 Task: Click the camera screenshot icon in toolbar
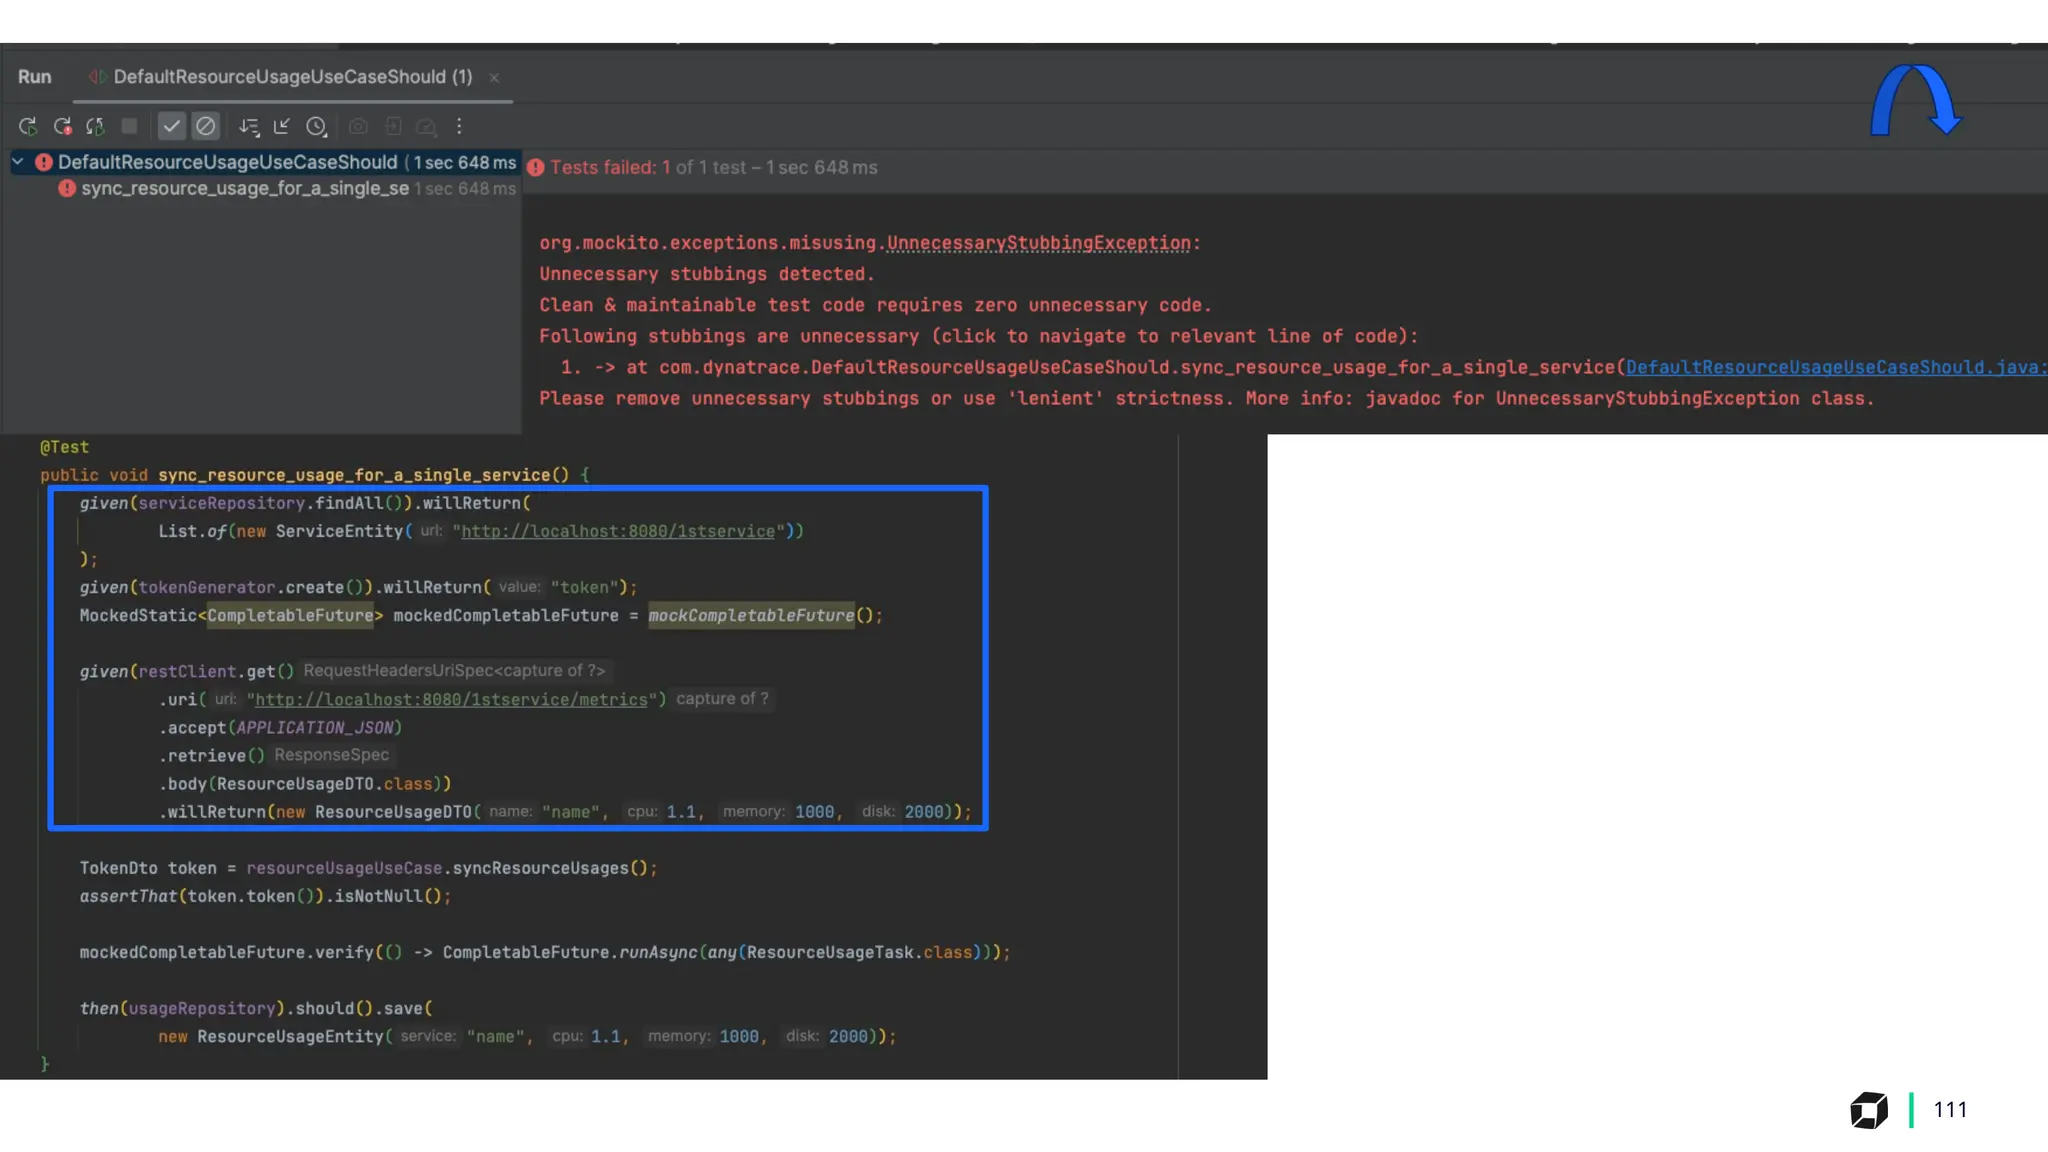358,126
